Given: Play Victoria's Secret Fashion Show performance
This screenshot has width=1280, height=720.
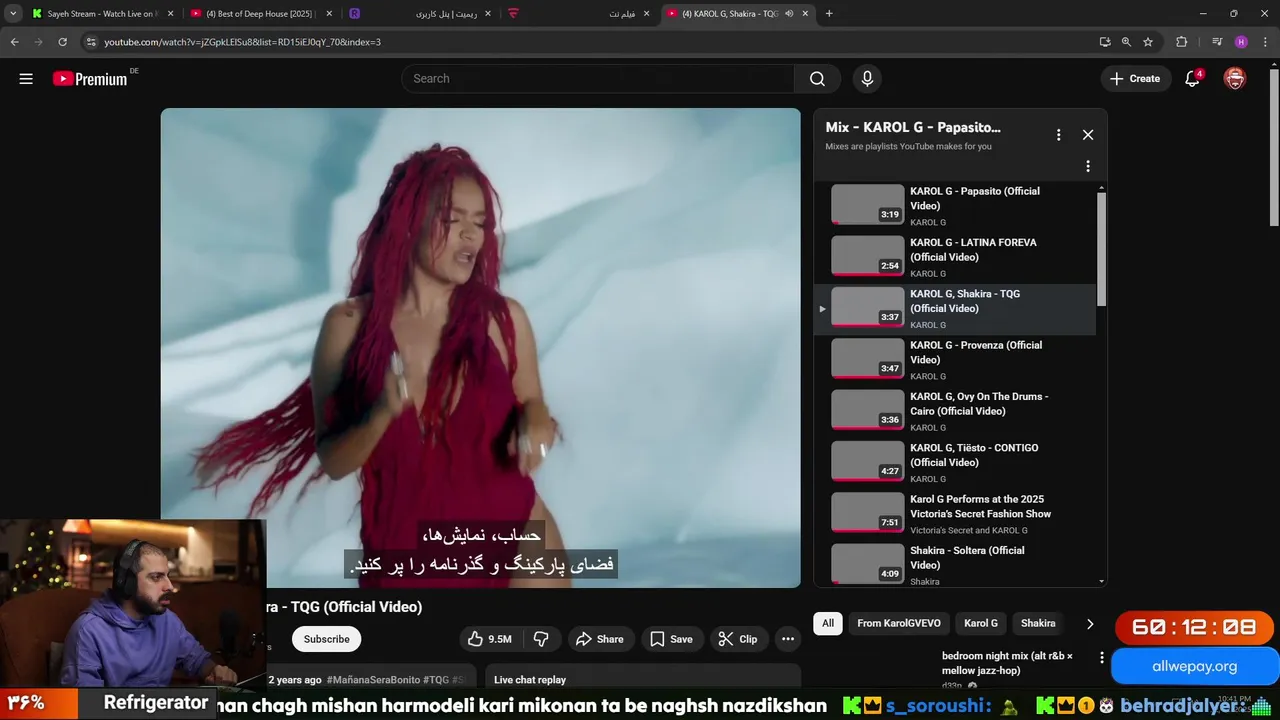Looking at the screenshot, I should (955, 514).
